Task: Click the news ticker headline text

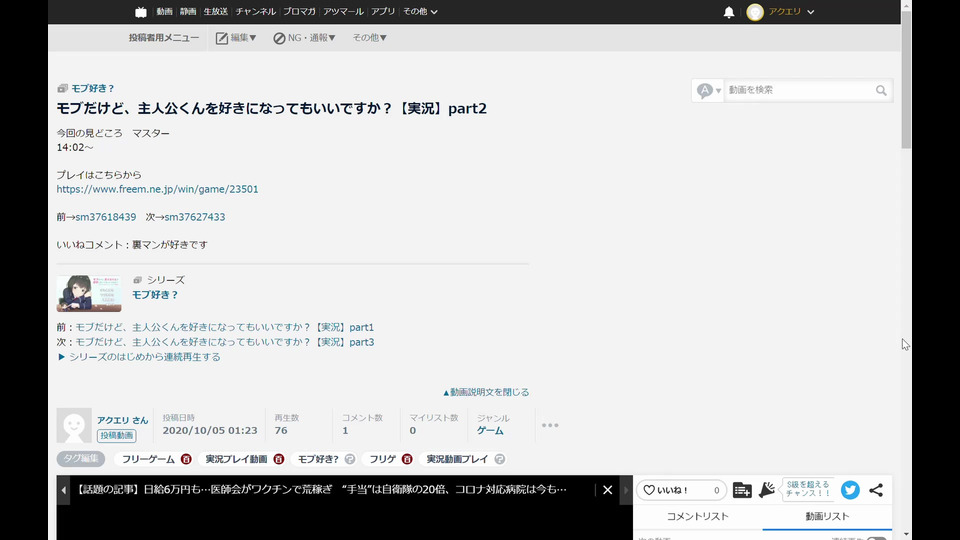Action: point(322,490)
